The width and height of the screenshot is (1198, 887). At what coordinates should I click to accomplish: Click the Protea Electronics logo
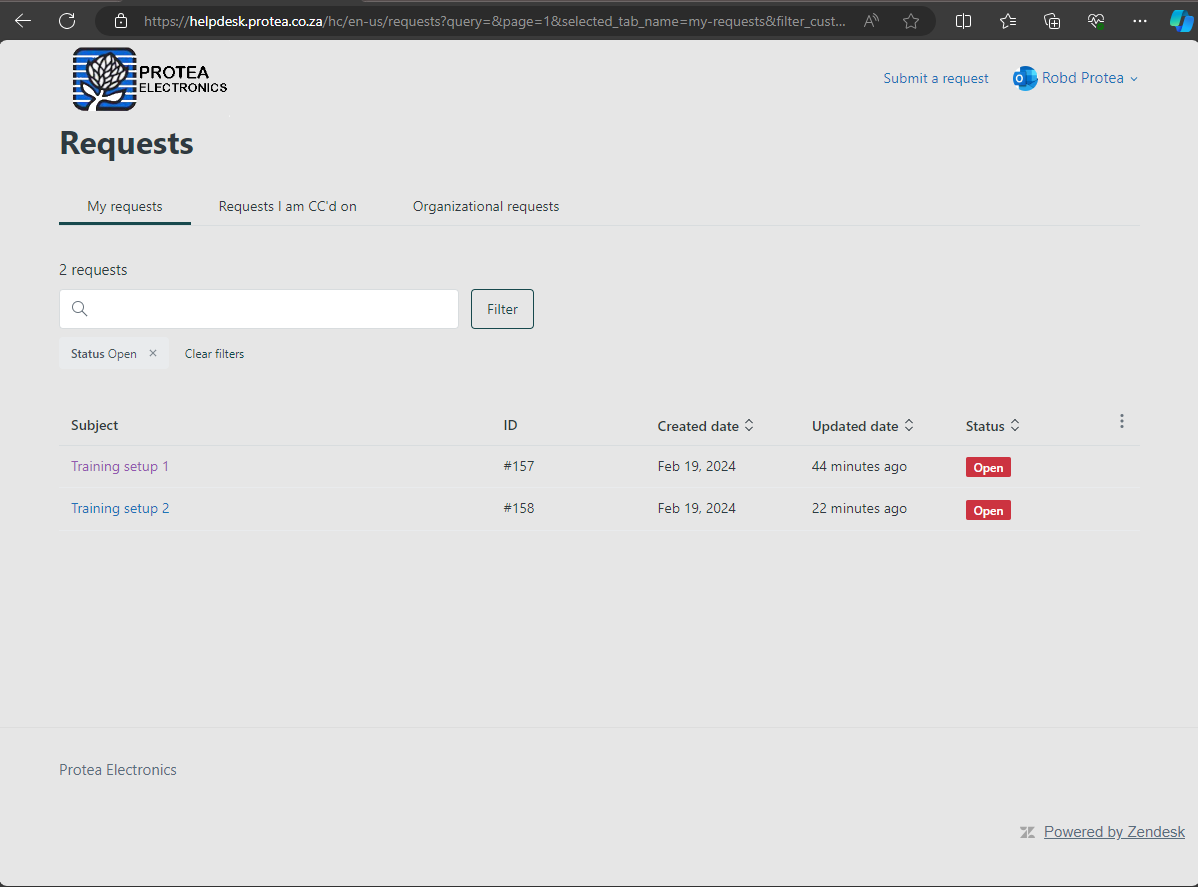148,78
